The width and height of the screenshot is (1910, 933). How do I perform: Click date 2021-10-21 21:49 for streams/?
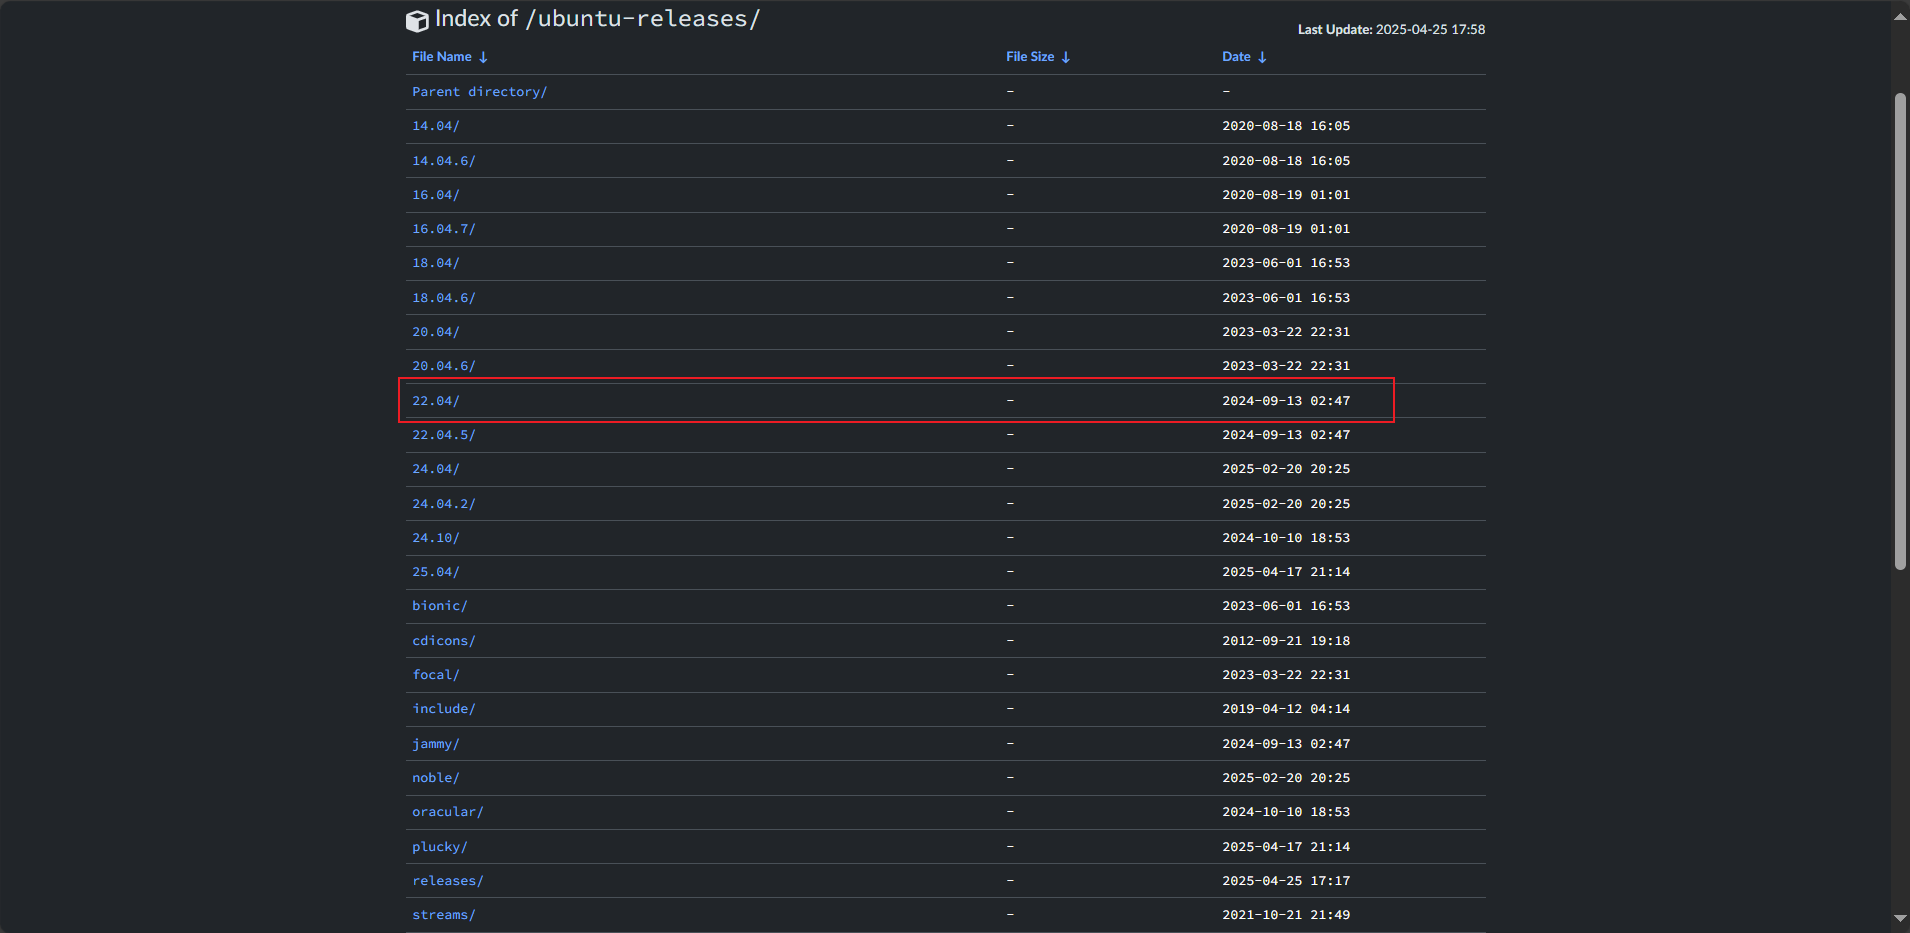pyautogui.click(x=1286, y=915)
